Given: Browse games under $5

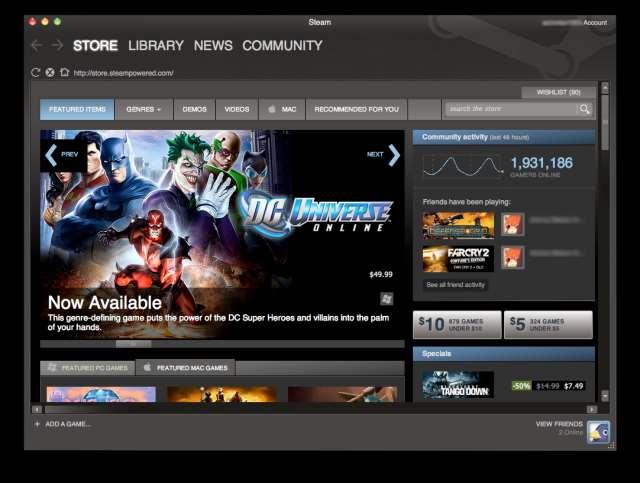Looking at the screenshot, I should pos(548,325).
